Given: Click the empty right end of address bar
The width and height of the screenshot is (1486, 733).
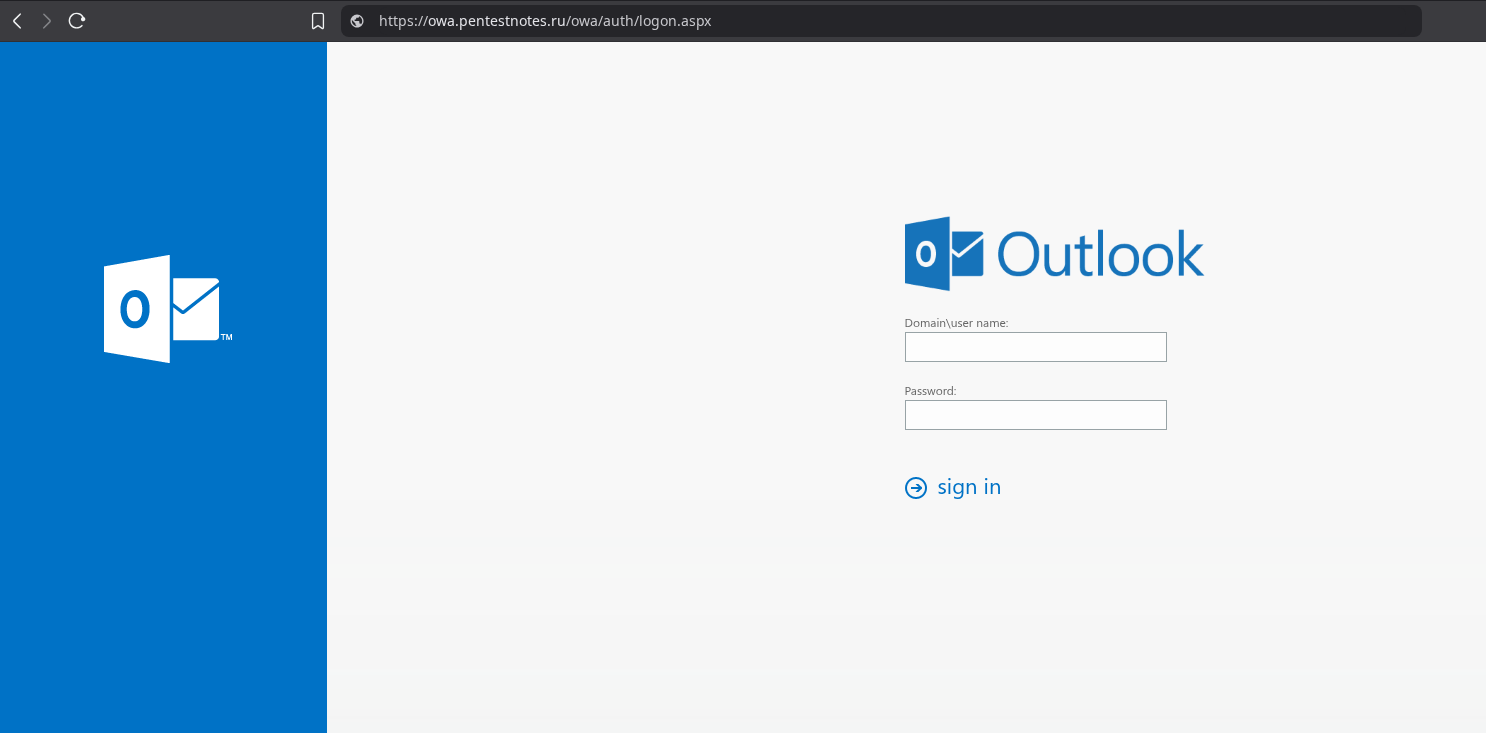Looking at the screenshot, I should click(x=1100, y=21).
